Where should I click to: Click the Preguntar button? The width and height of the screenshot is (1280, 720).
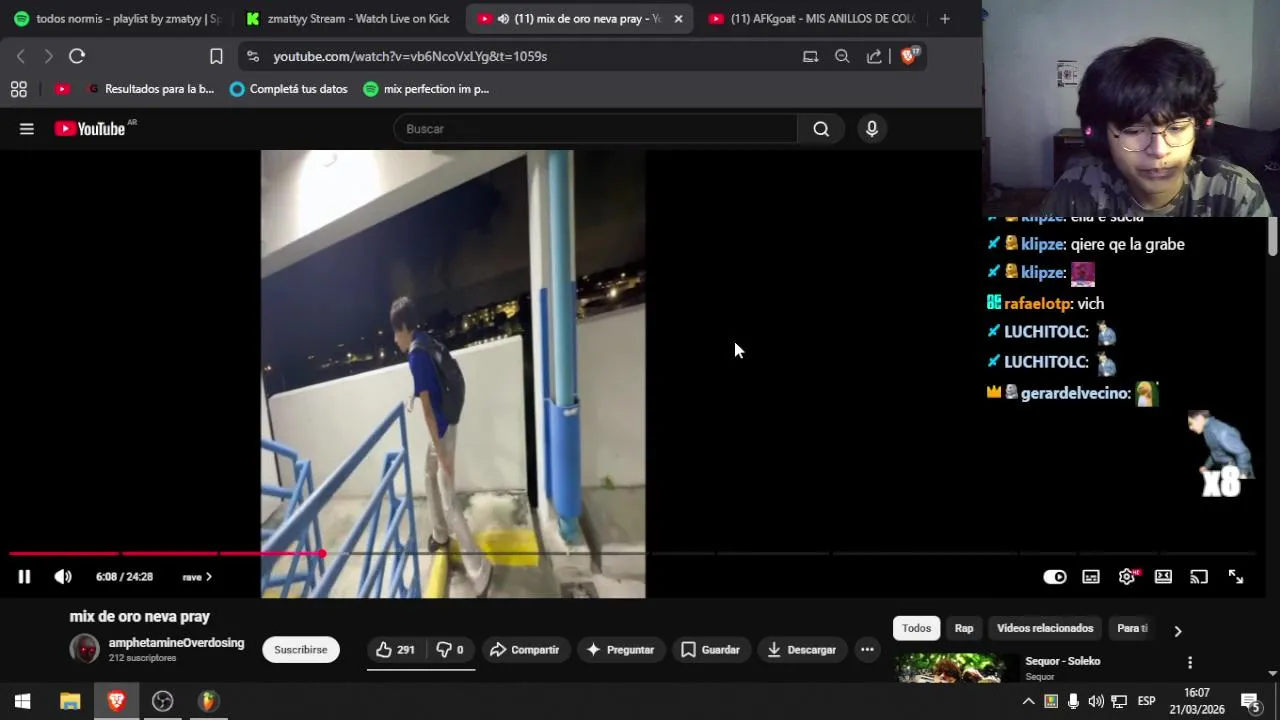click(x=620, y=650)
